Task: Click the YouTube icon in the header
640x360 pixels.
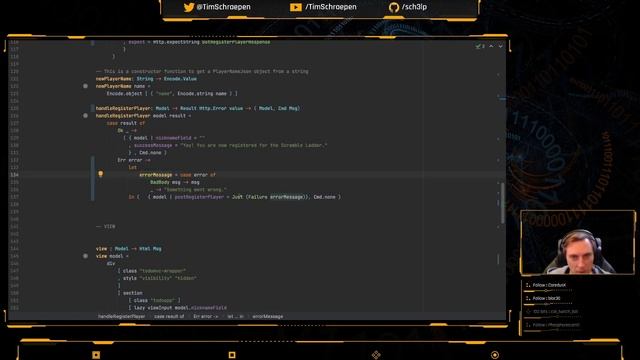Action: [296, 7]
